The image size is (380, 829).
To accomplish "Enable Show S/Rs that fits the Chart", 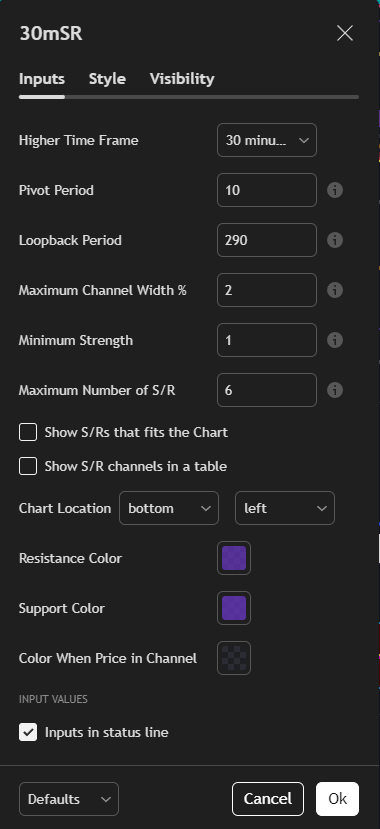I will (x=28, y=432).
